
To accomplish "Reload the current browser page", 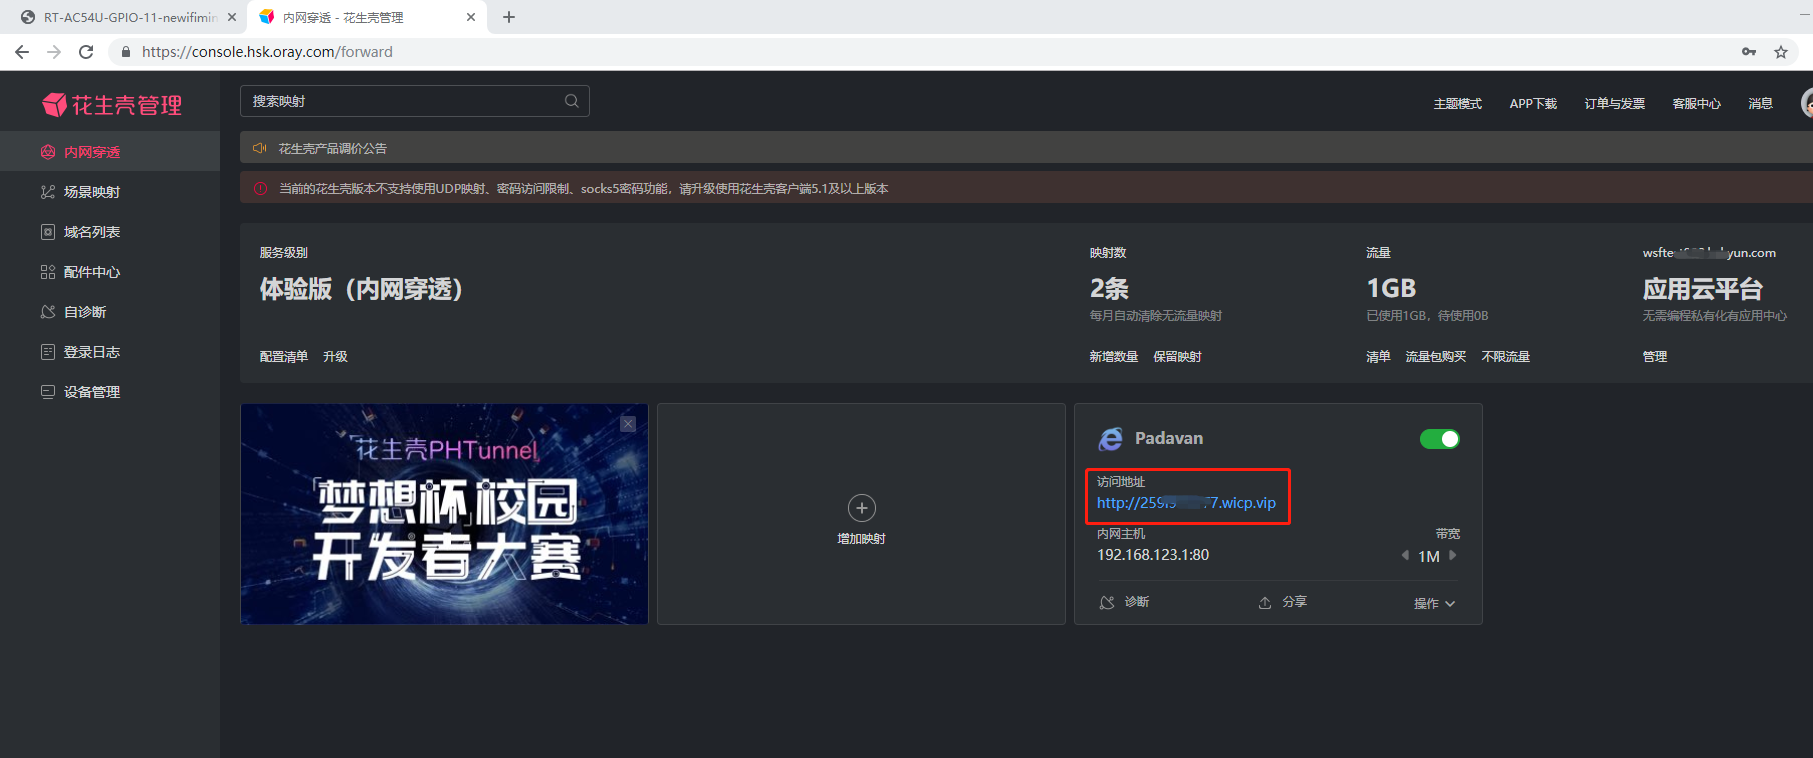I will point(86,52).
